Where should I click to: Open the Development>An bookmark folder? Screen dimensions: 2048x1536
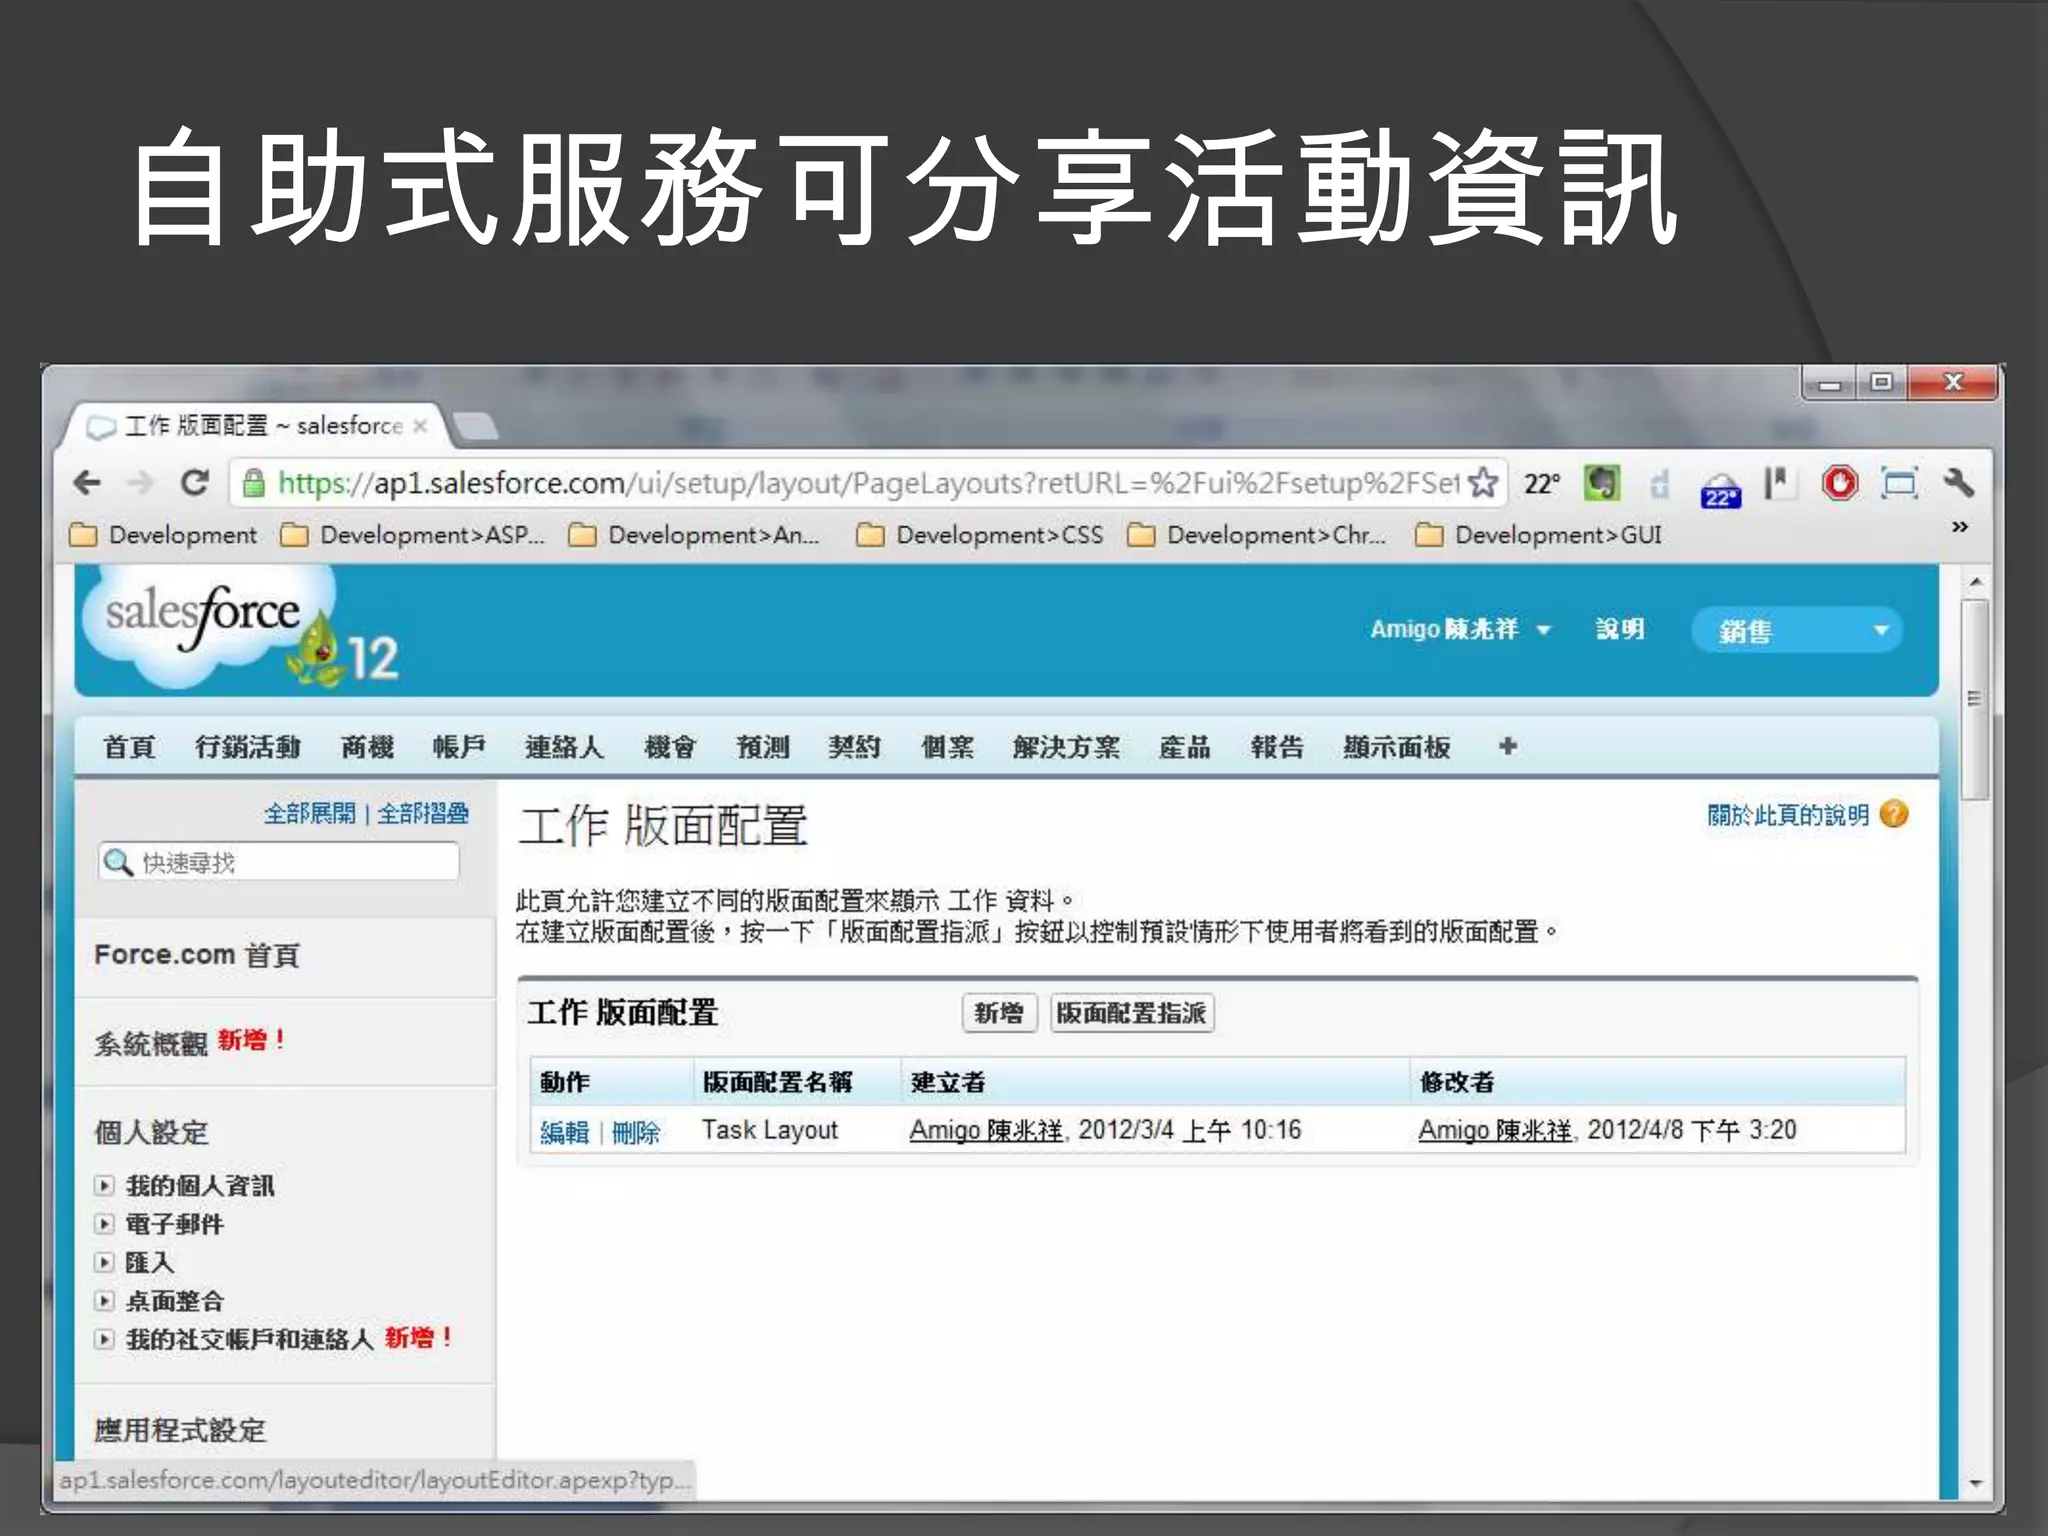click(694, 535)
